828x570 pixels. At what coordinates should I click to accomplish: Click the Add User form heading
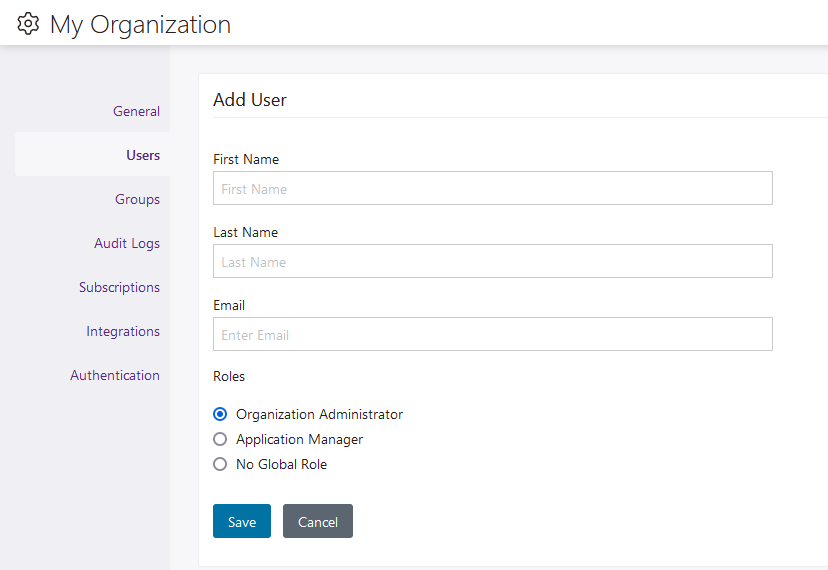click(x=250, y=100)
